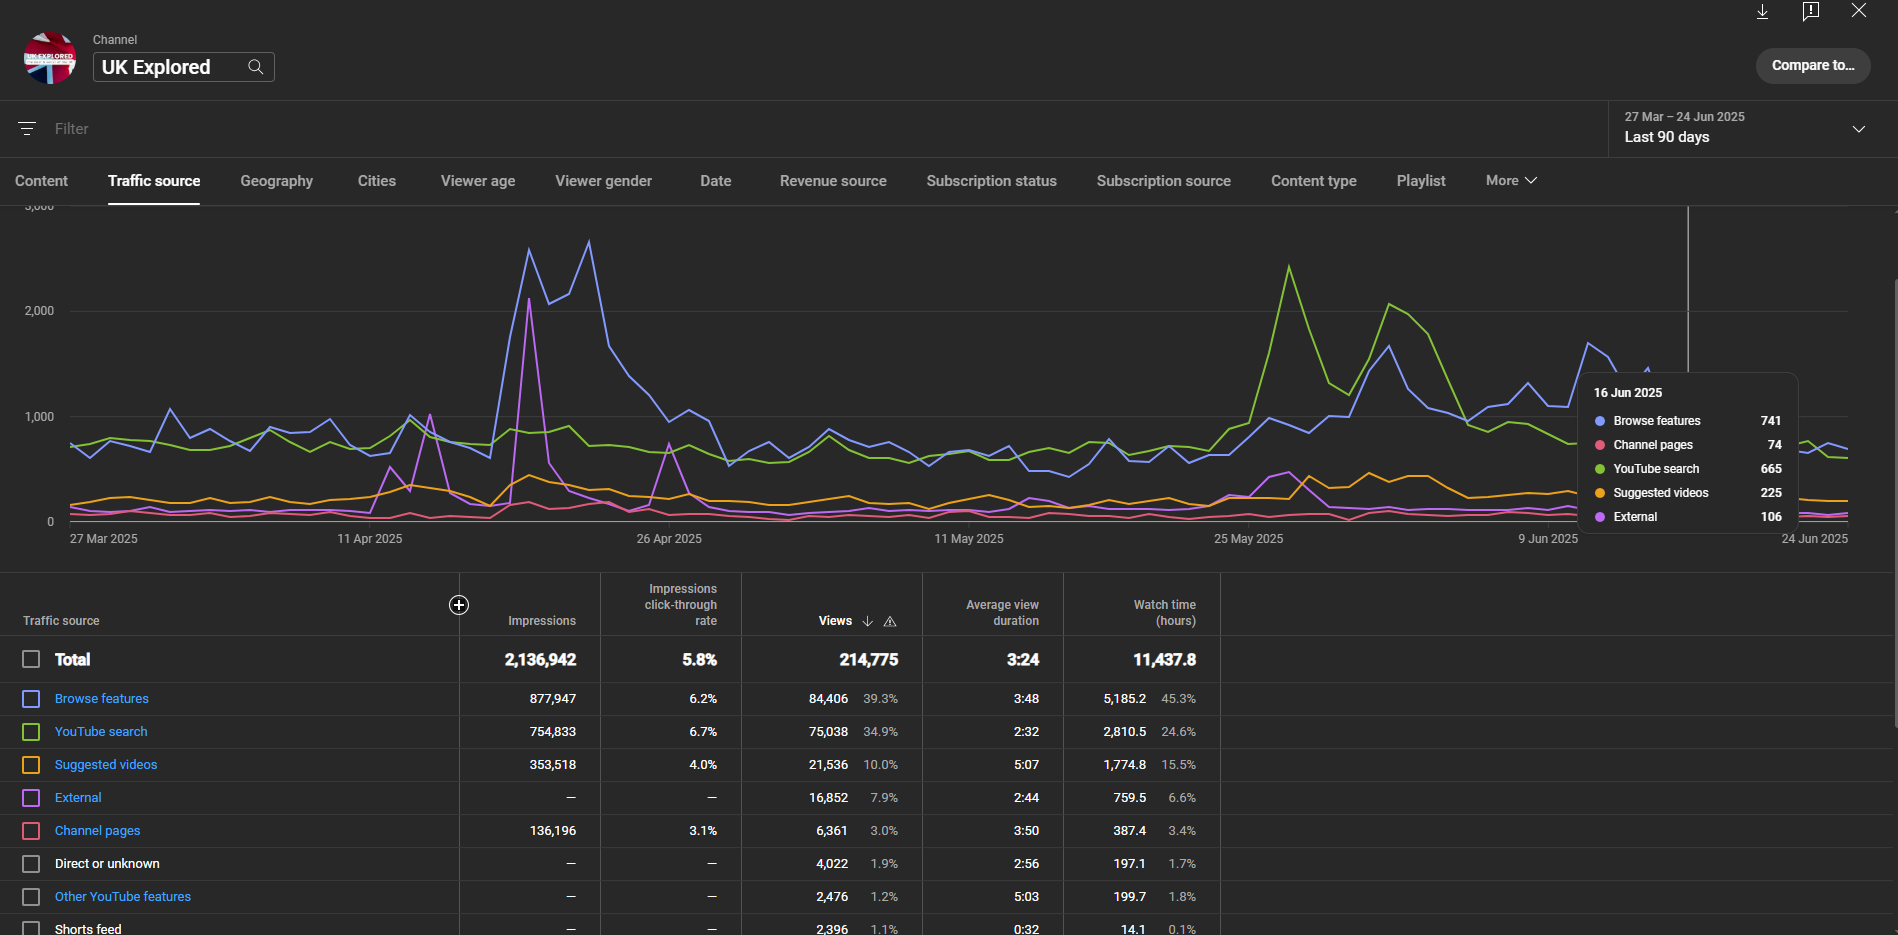Viewport: 1898px width, 935px height.
Task: Click the 11 May 2025 axis label
Action: [969, 539]
